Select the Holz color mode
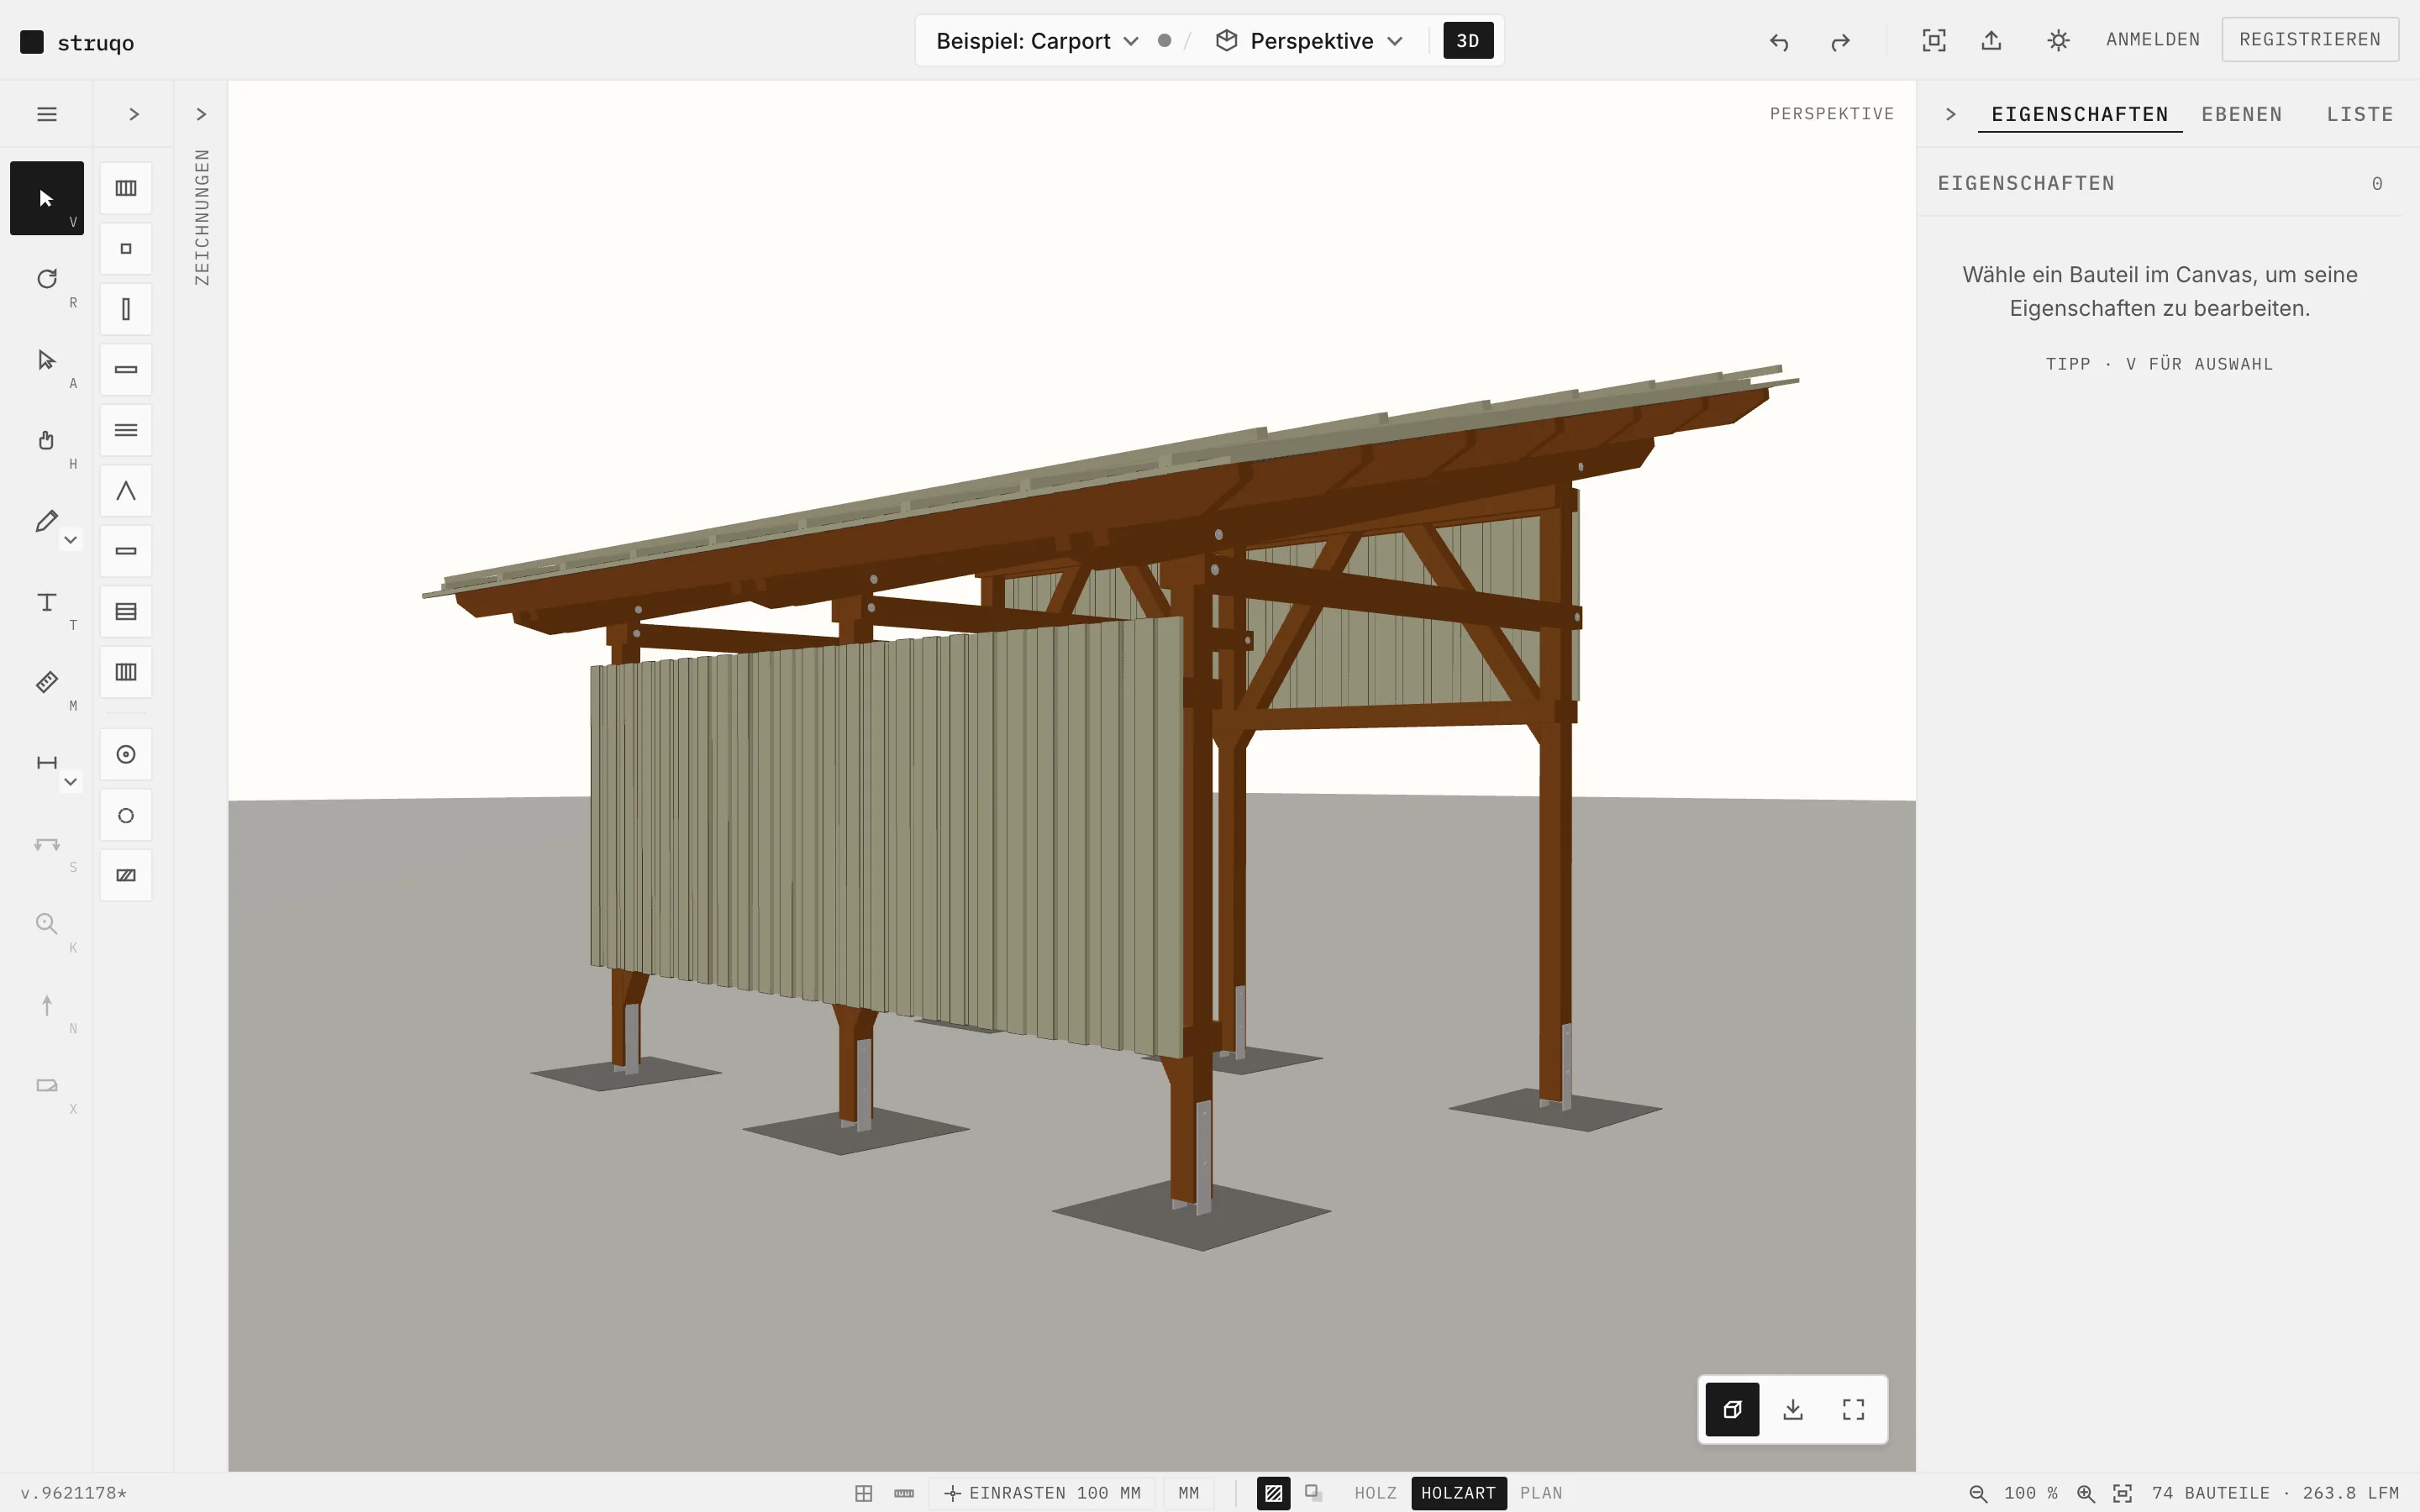Screen dimensions: 2420x1512 pos(1375,1493)
